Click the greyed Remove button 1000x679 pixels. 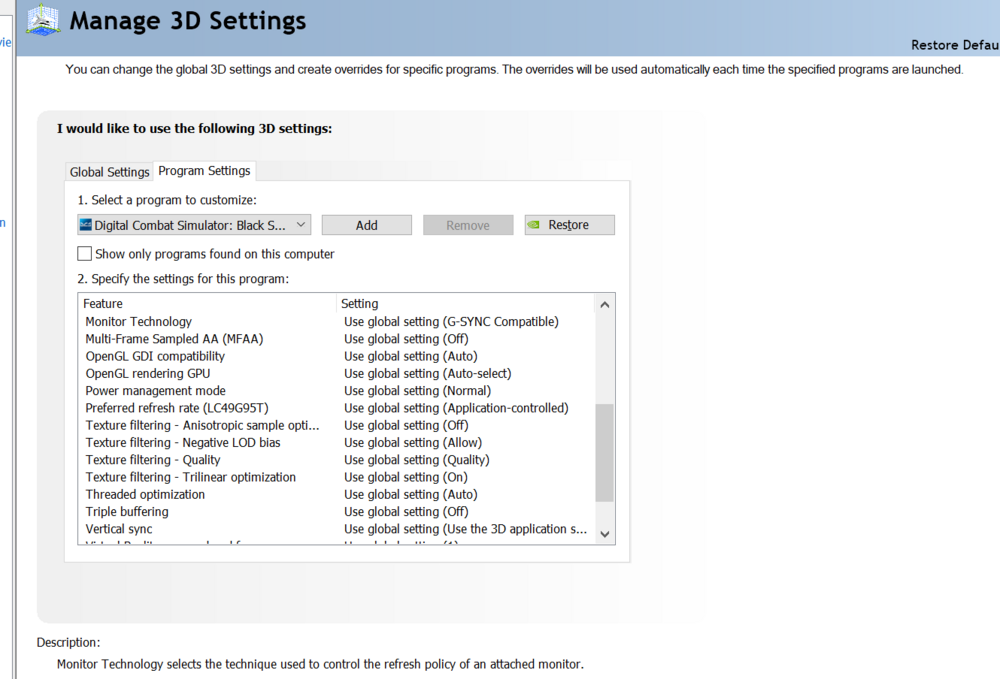tap(468, 225)
